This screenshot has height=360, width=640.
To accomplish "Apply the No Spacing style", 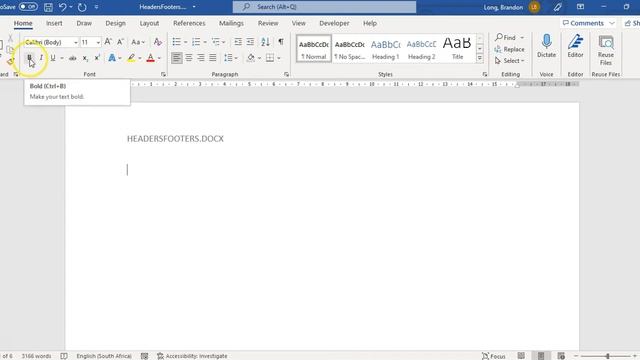I will (349, 48).
